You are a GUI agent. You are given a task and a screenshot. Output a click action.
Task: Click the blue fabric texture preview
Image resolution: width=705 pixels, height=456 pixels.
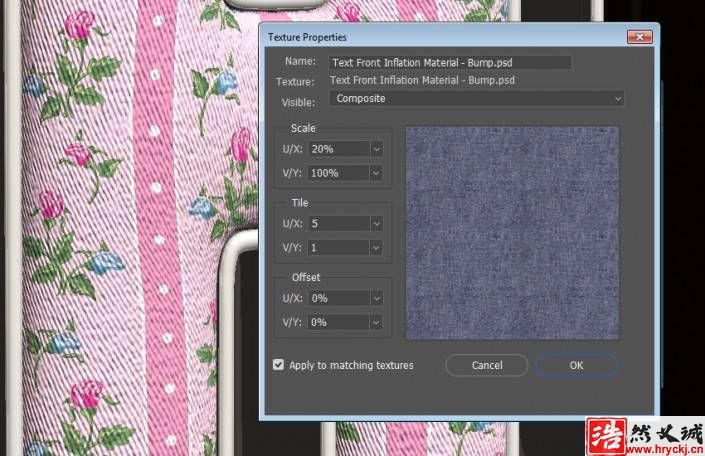coord(513,233)
